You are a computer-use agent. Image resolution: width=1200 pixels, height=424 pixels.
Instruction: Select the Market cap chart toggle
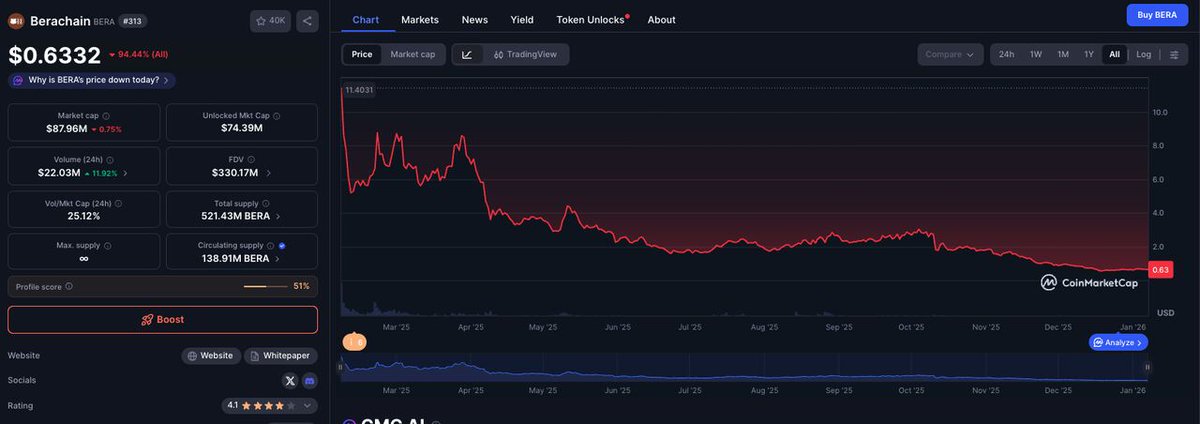[x=413, y=54]
